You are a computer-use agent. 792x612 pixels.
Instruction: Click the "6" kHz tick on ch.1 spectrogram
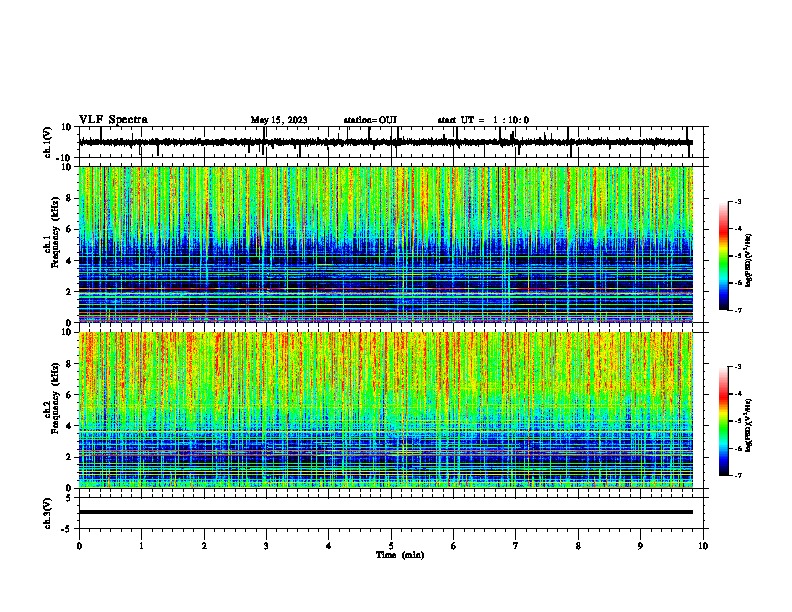(x=70, y=229)
